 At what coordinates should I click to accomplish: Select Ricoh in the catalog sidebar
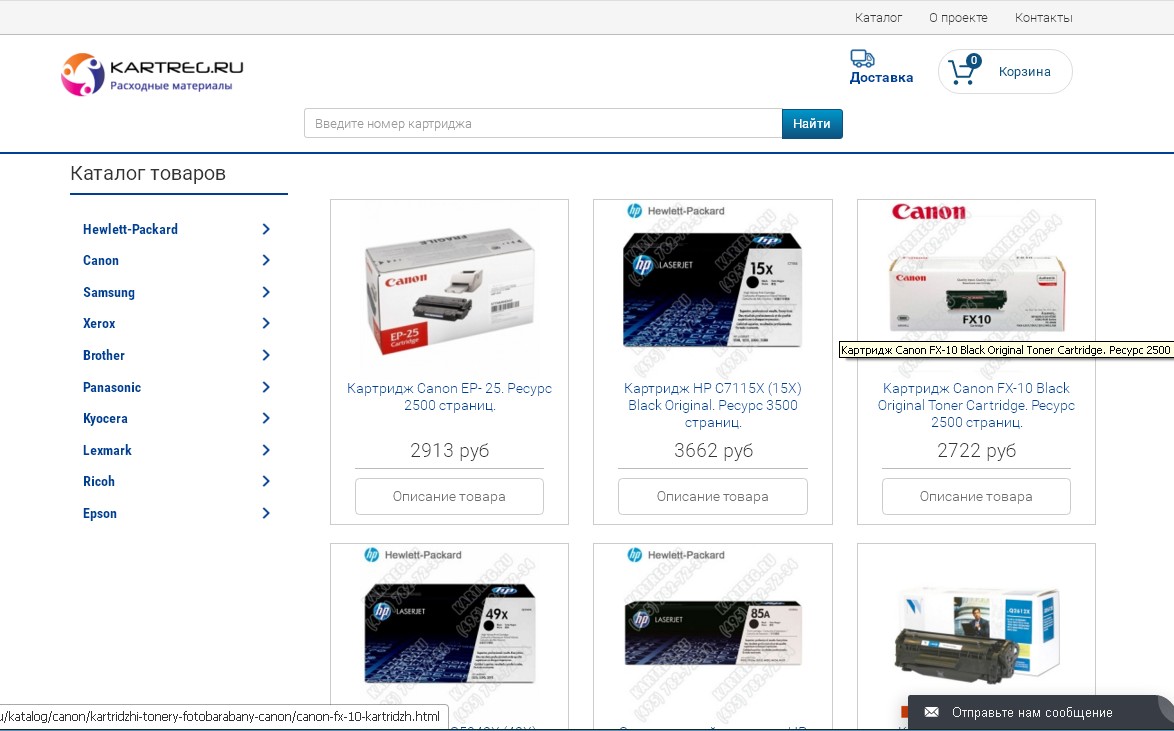click(x=99, y=482)
